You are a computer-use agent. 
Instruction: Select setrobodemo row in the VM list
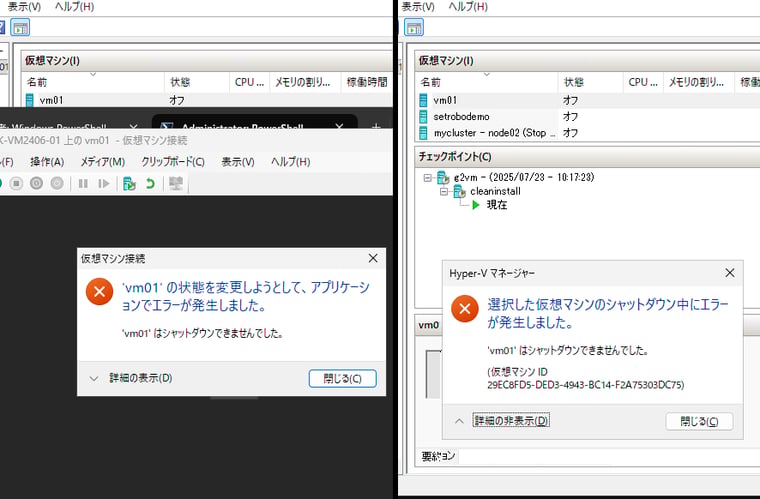pyautogui.click(x=587, y=116)
